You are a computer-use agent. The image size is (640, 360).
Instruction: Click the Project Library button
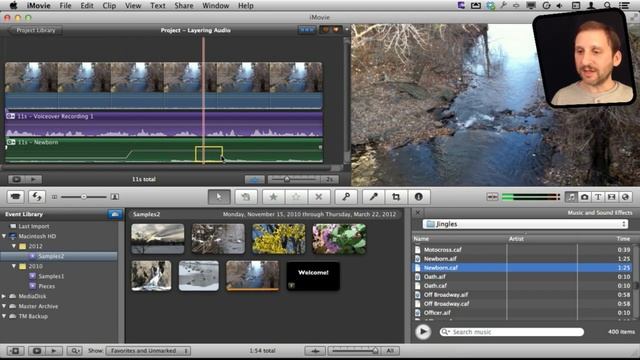35,30
